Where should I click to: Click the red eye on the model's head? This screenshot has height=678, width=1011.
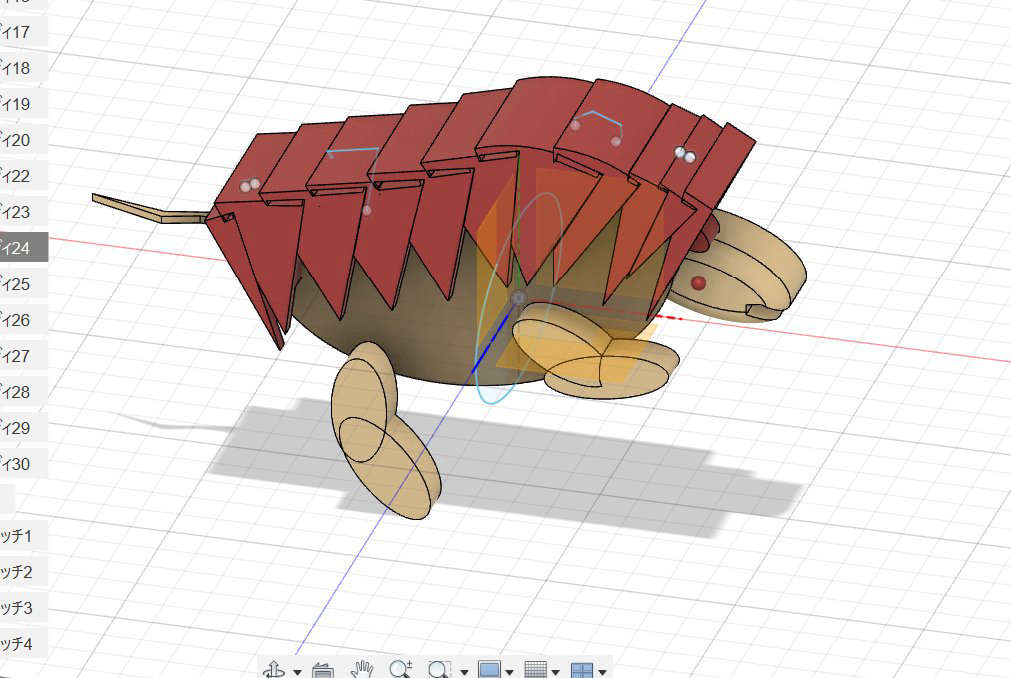[x=698, y=283]
